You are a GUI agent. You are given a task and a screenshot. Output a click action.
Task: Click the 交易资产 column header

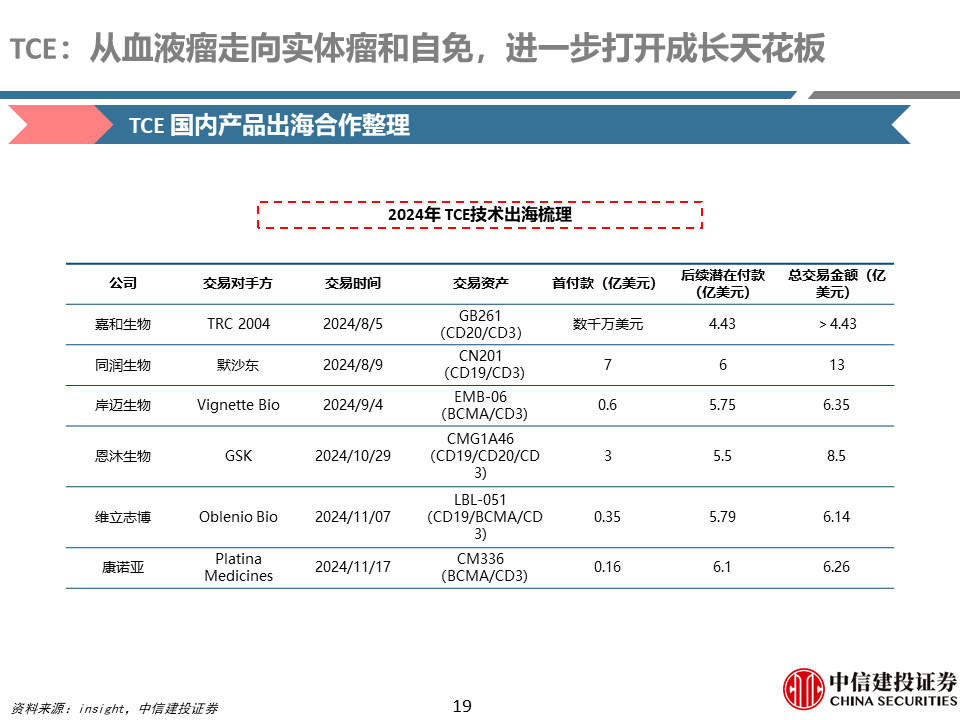(x=481, y=283)
